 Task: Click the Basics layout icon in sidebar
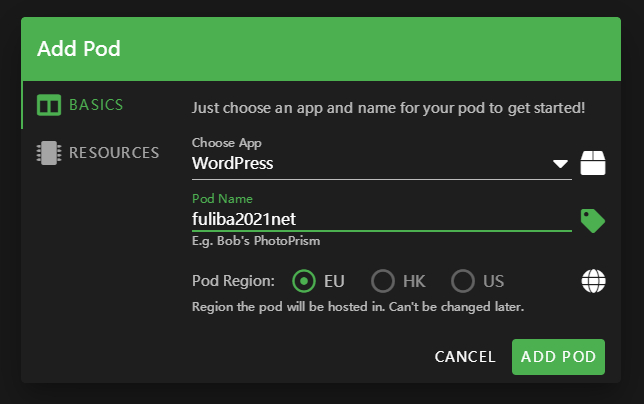point(49,105)
